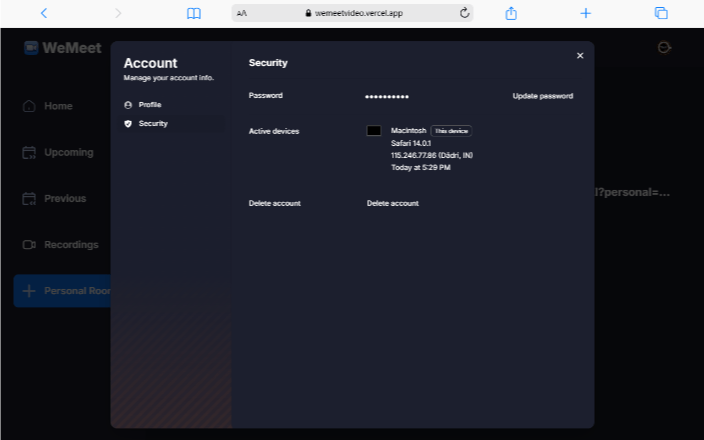Open Recordings in the sidebar
This screenshot has height=440, width=704.
70,245
